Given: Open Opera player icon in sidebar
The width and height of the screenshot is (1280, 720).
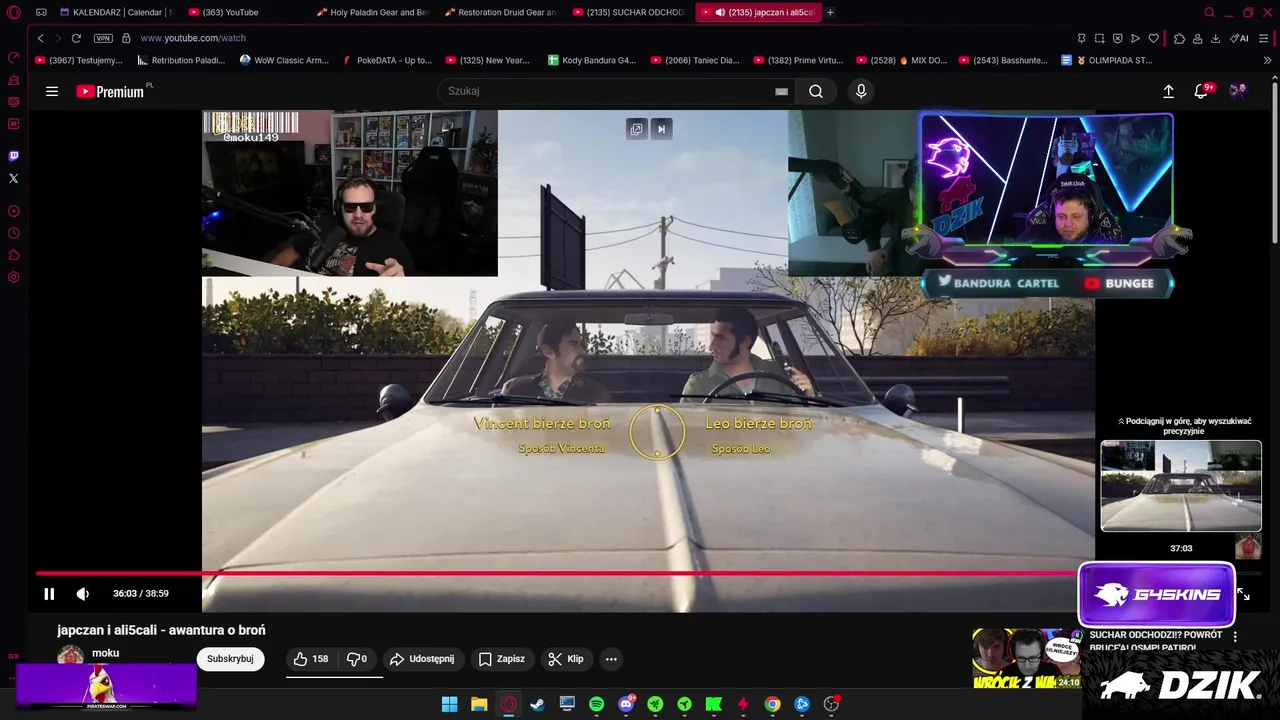Looking at the screenshot, I should (x=13, y=211).
